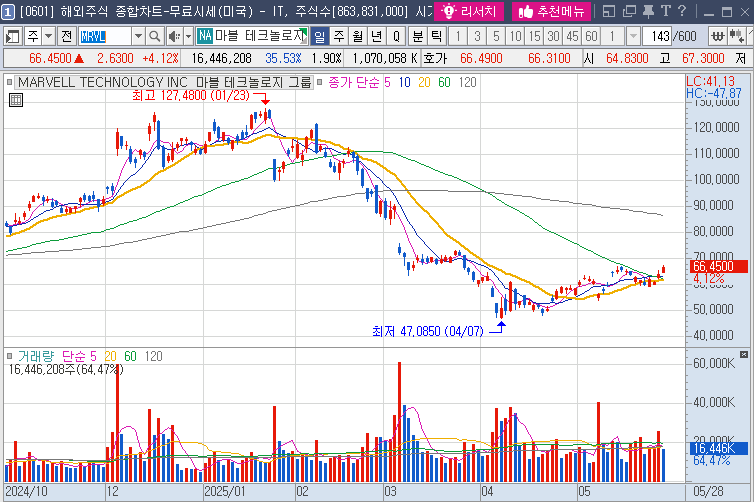Click the 143 candle count field
Screen dimensions: 754x502
point(657,36)
